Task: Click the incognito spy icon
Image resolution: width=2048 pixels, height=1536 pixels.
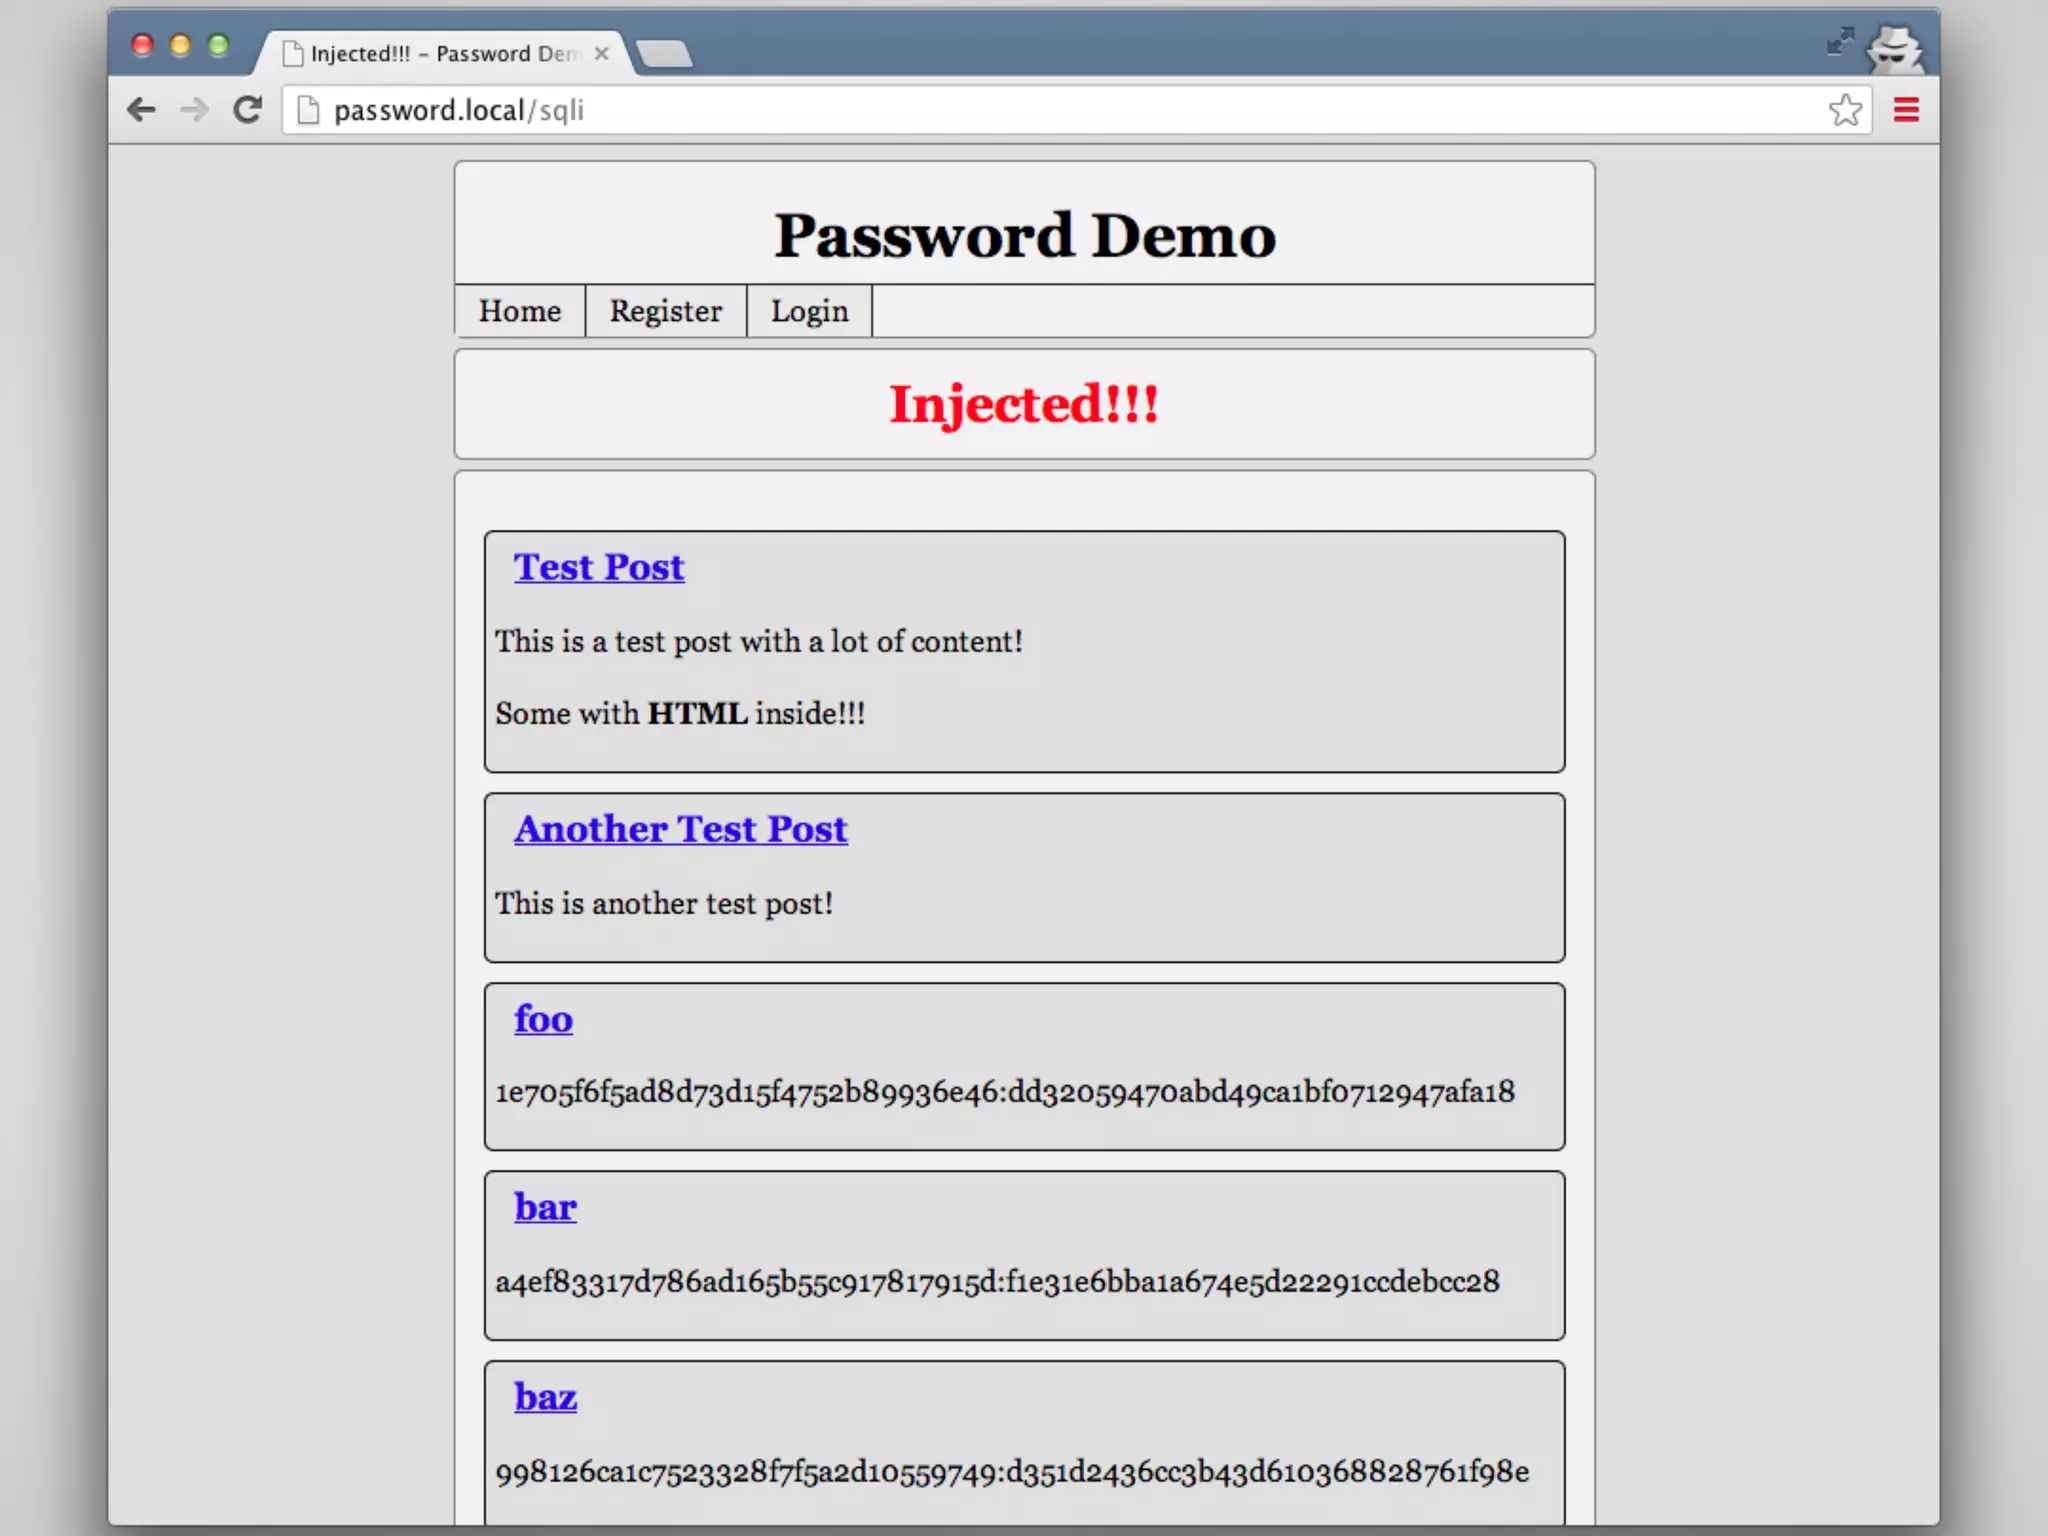Action: [1893, 50]
